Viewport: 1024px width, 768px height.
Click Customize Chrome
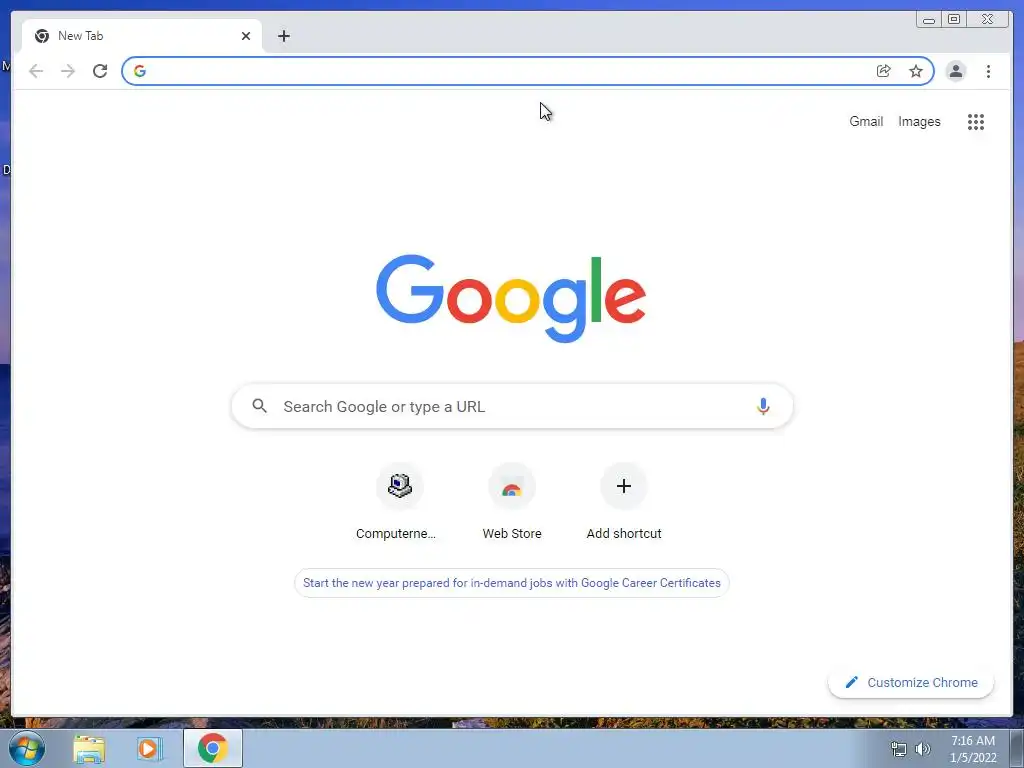pyautogui.click(x=911, y=682)
